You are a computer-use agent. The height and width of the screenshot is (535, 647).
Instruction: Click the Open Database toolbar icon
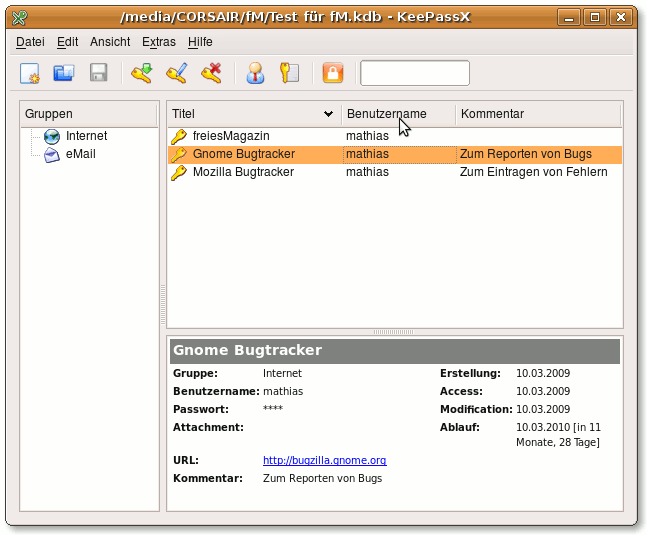tap(64, 73)
